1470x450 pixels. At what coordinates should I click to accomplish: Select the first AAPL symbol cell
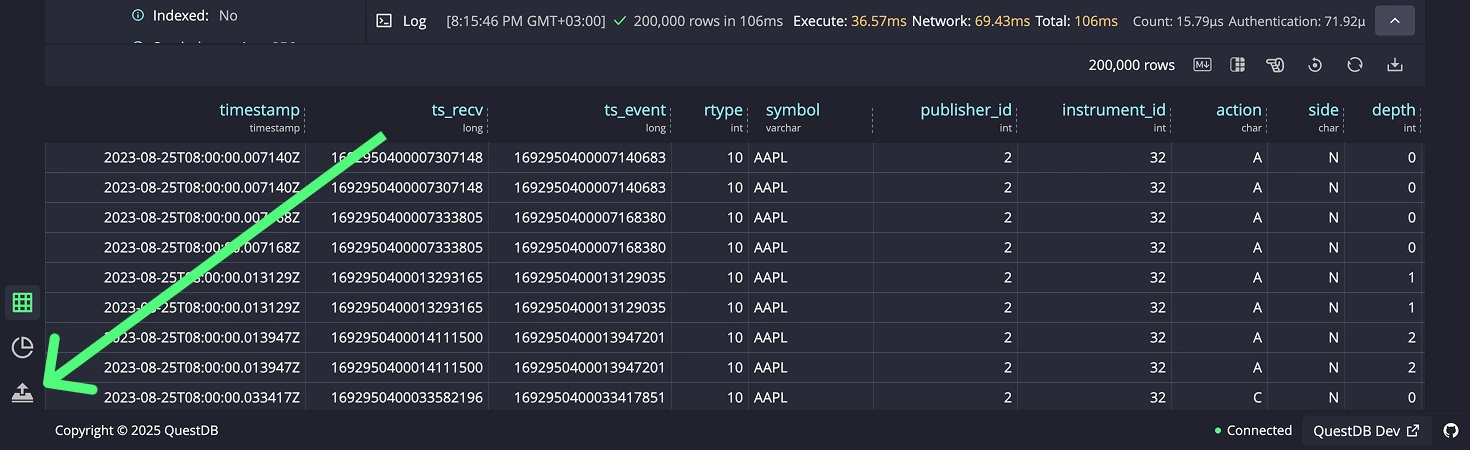(x=771, y=158)
